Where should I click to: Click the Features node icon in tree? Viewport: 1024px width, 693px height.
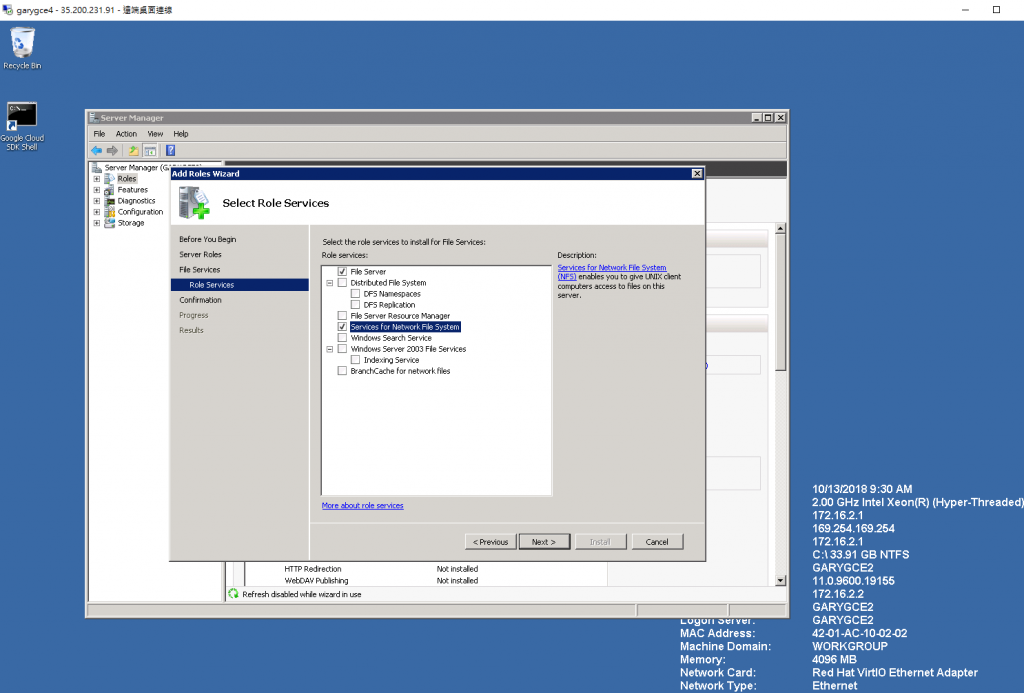(110, 189)
